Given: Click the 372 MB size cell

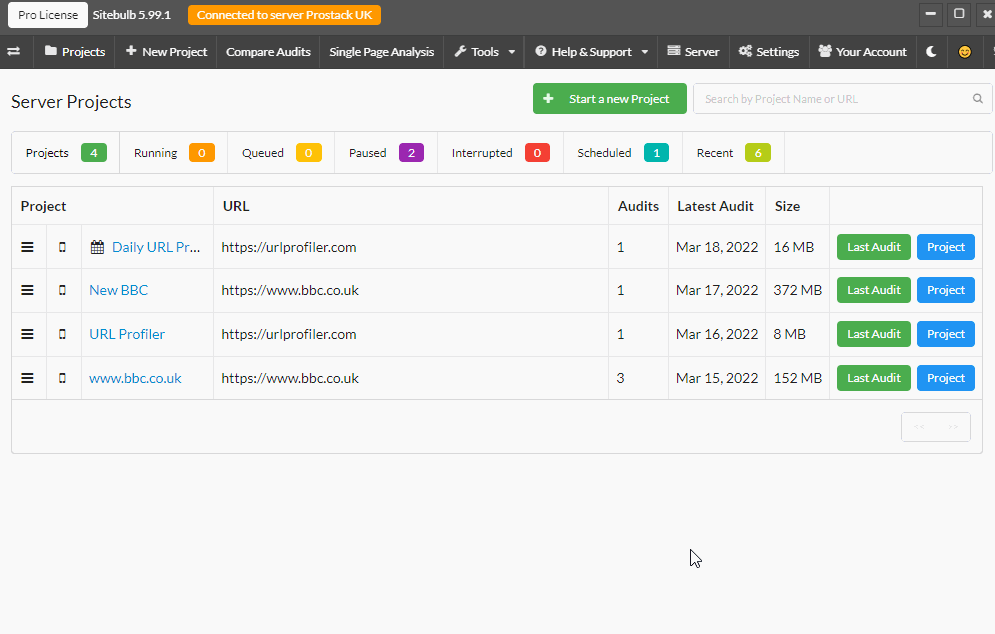Looking at the screenshot, I should click(x=798, y=290).
